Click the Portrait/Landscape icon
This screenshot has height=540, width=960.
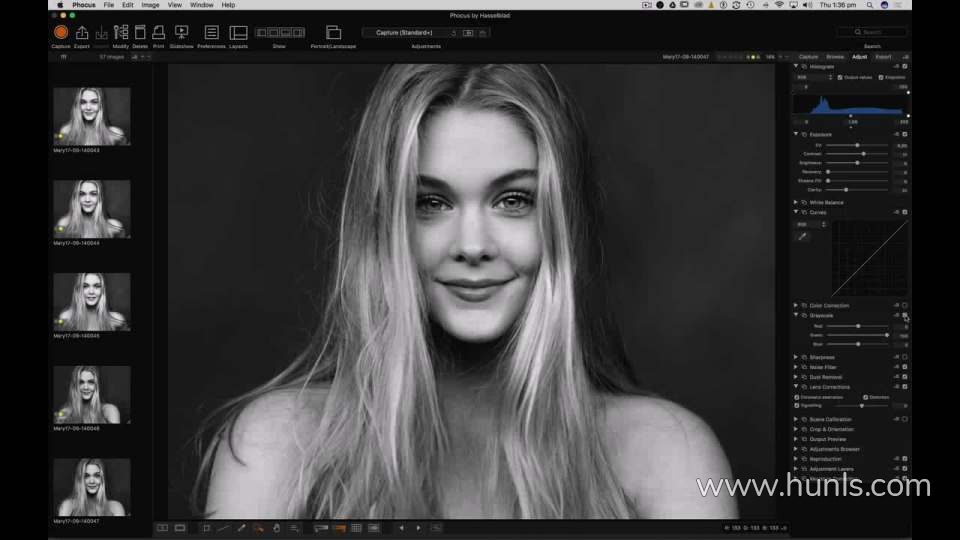[x=333, y=32]
